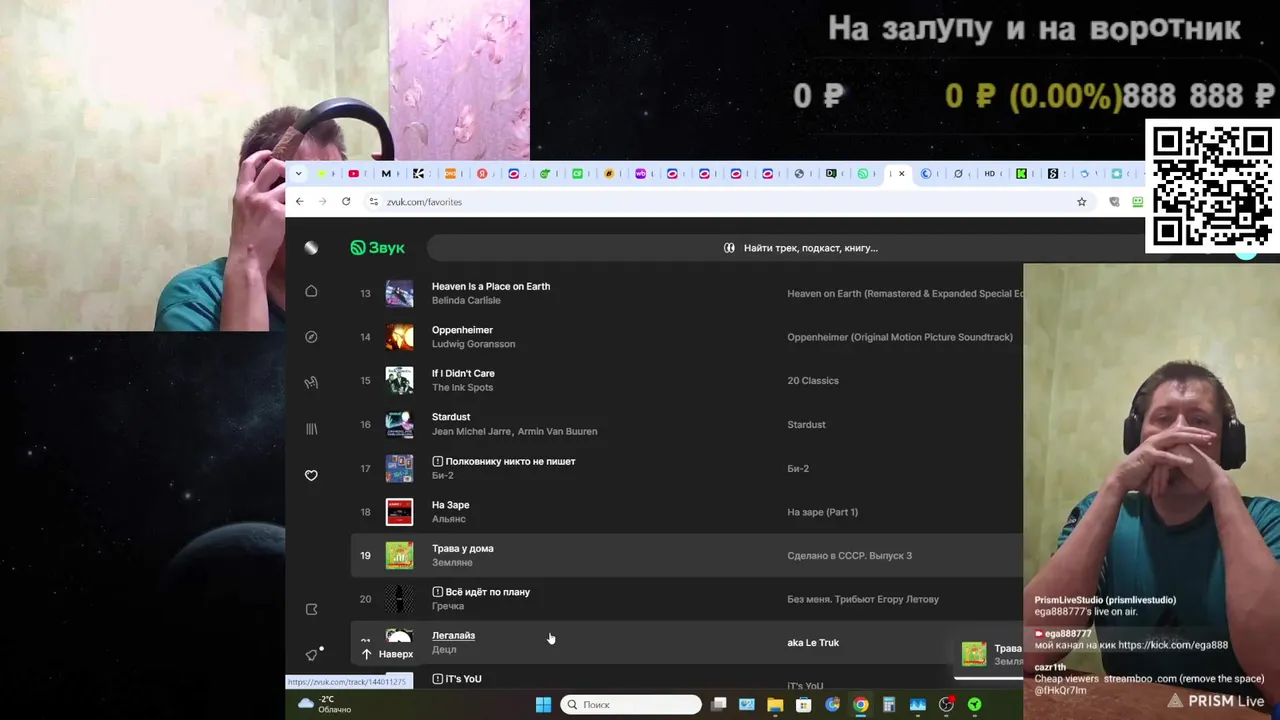This screenshot has height=720, width=1280.
Task: Click the green Звук logo
Action: 377,248
